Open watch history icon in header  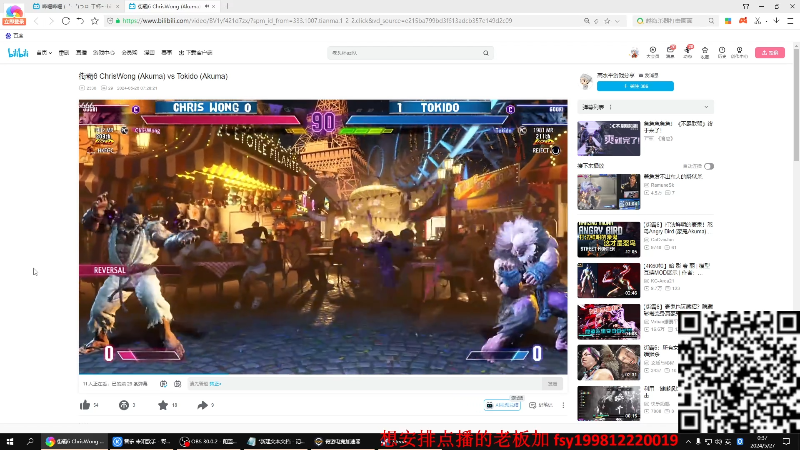(x=722, y=52)
